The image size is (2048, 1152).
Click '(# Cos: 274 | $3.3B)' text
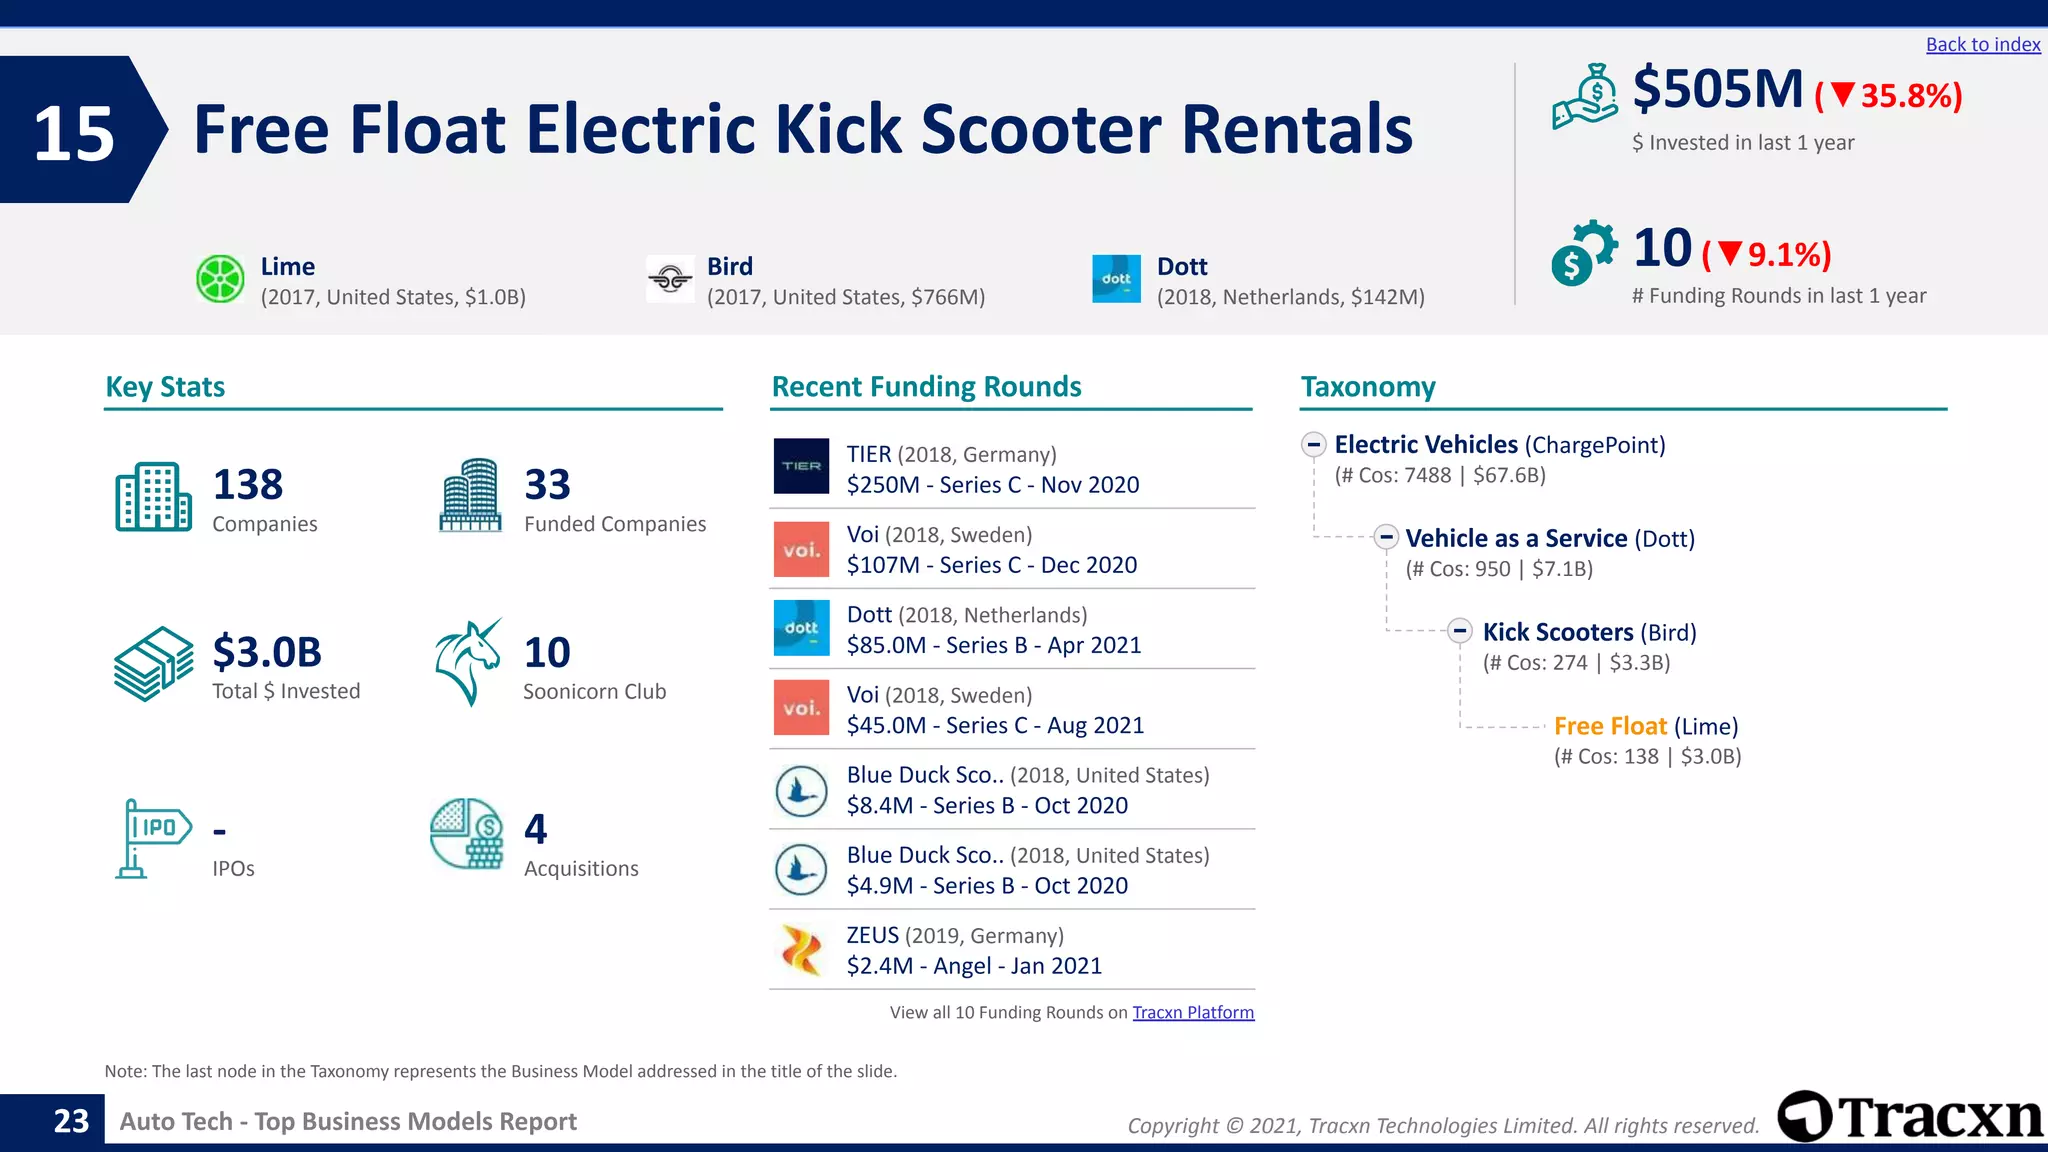click(1576, 663)
